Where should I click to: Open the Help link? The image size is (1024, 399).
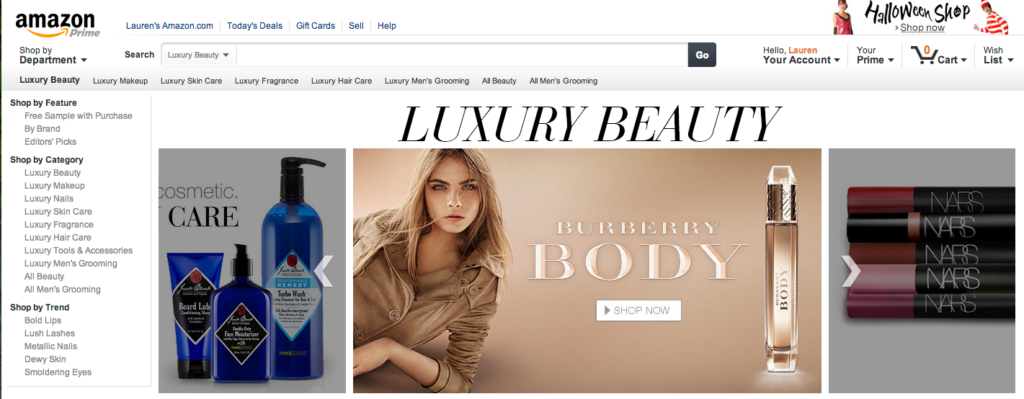tap(387, 26)
